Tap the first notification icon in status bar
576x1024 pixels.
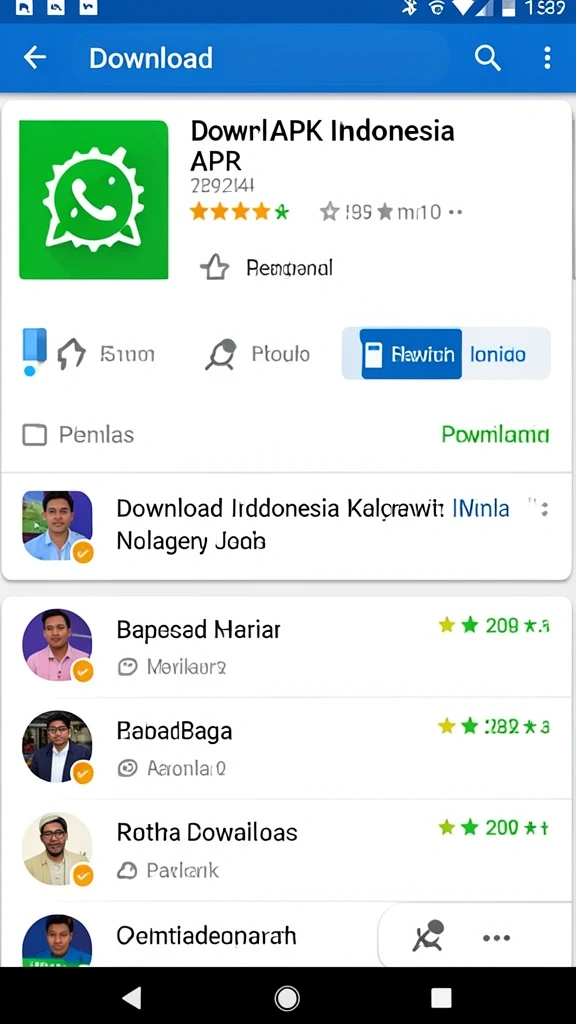(24, 8)
